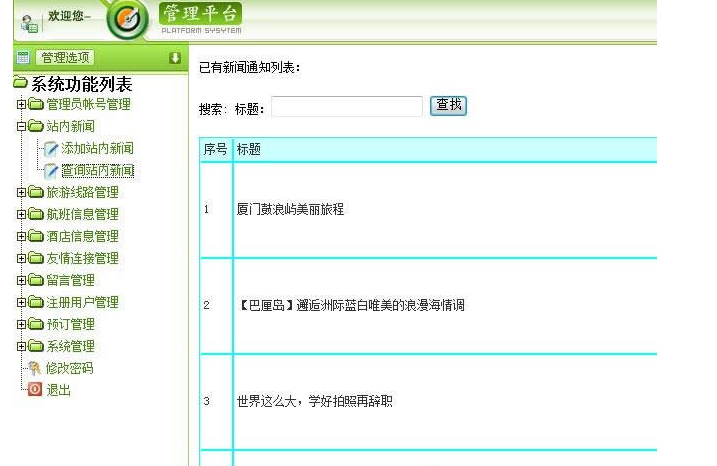Click the folder icon of 酒店信息管理
The height and width of the screenshot is (466, 717).
36,236
